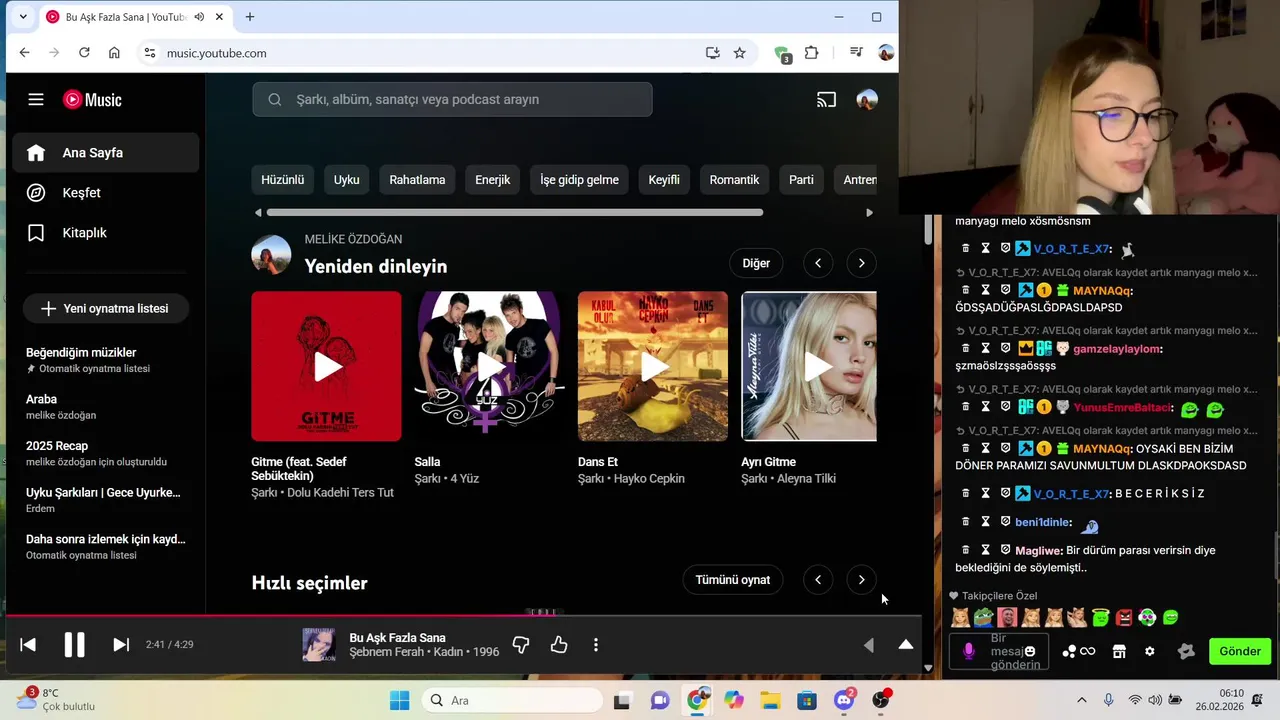This screenshot has width=1280, height=720.
Task: Open the 2025 Recap playlist
Action: (x=106, y=453)
